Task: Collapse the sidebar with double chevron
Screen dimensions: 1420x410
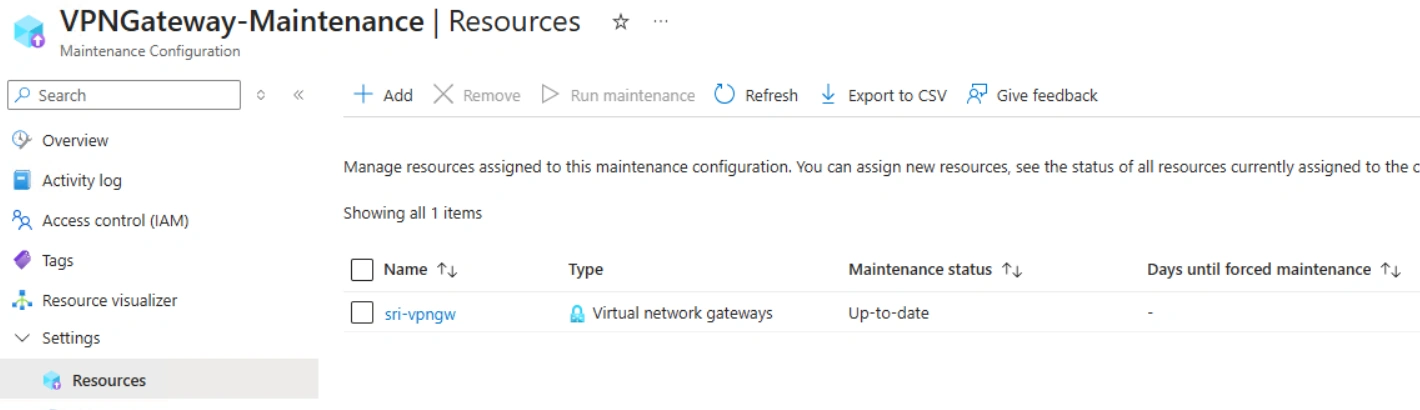Action: [x=298, y=95]
